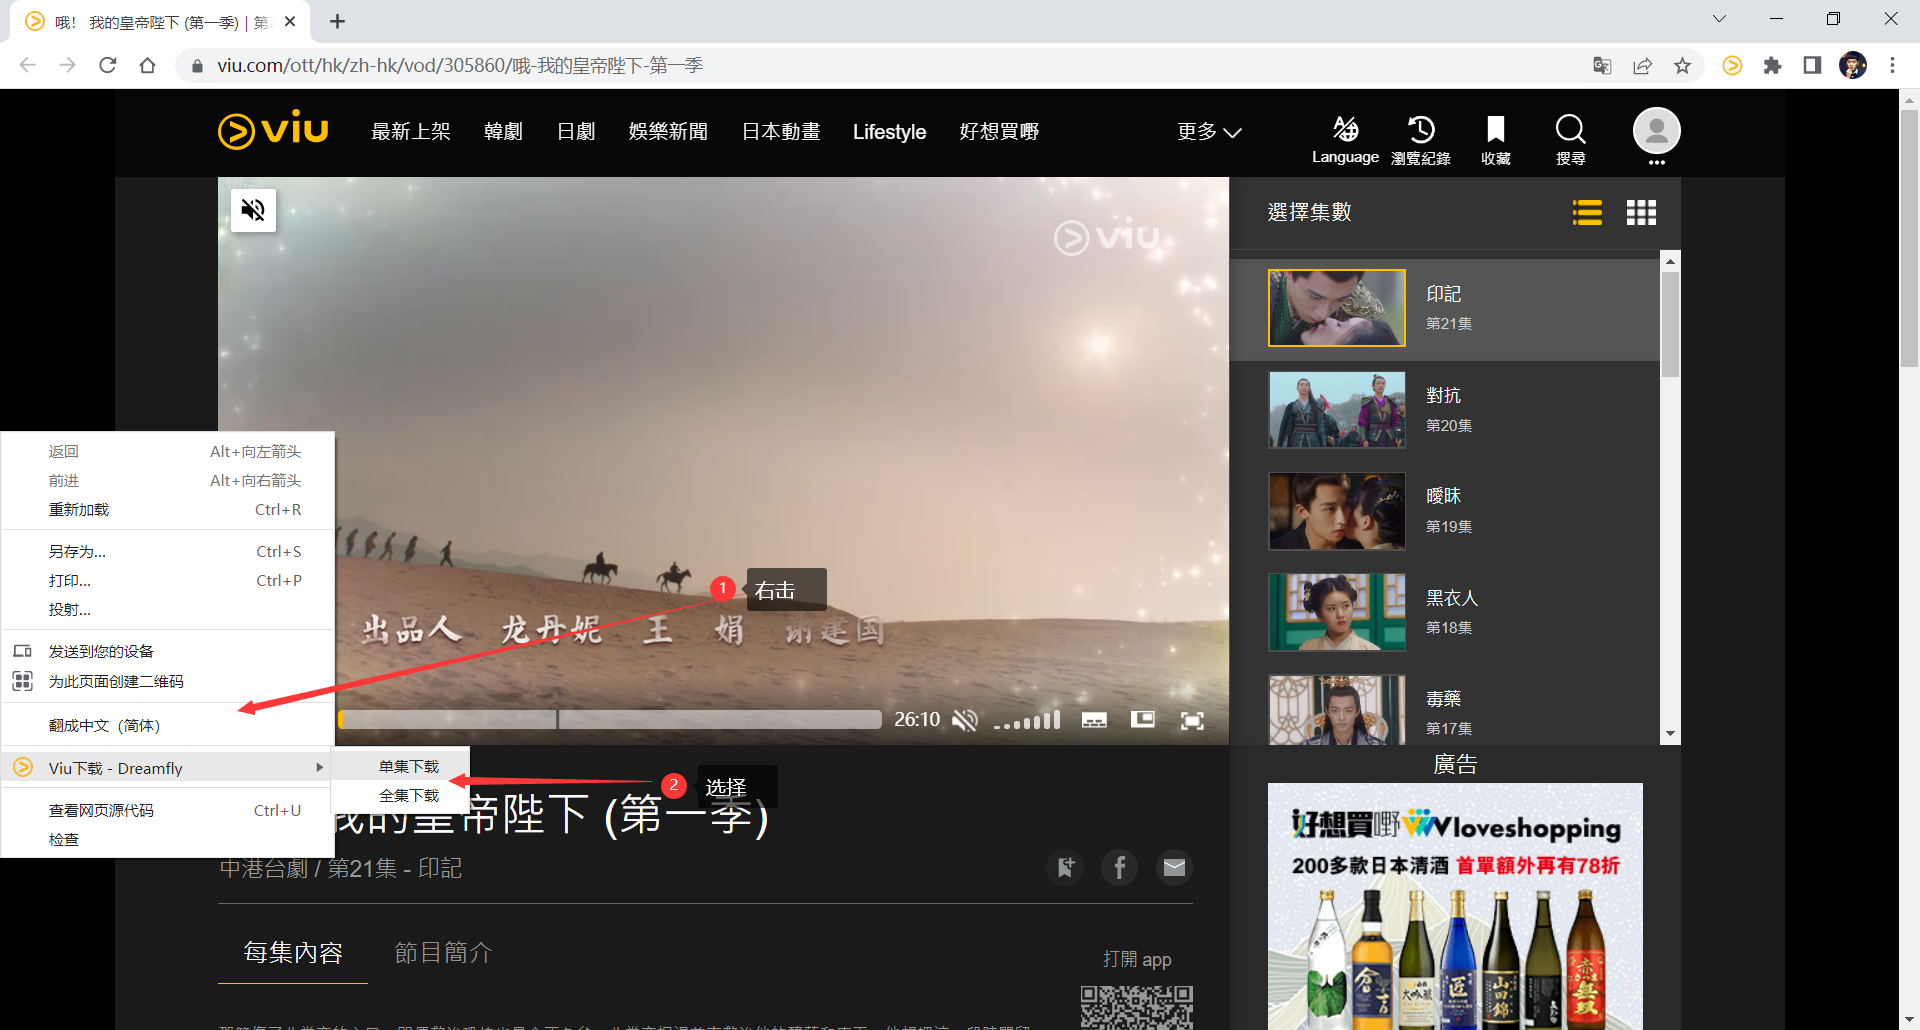
Task: Toggle player volume mute icon
Action: point(964,720)
